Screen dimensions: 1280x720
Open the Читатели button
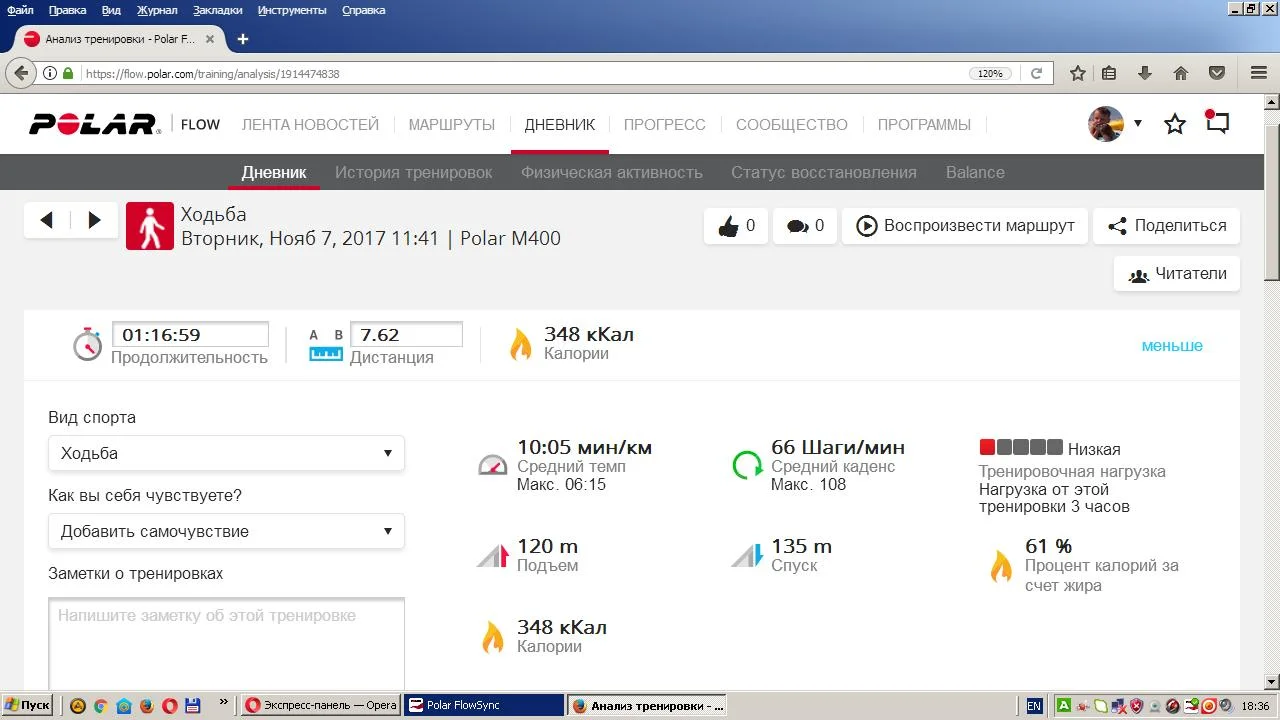[x=1177, y=274]
